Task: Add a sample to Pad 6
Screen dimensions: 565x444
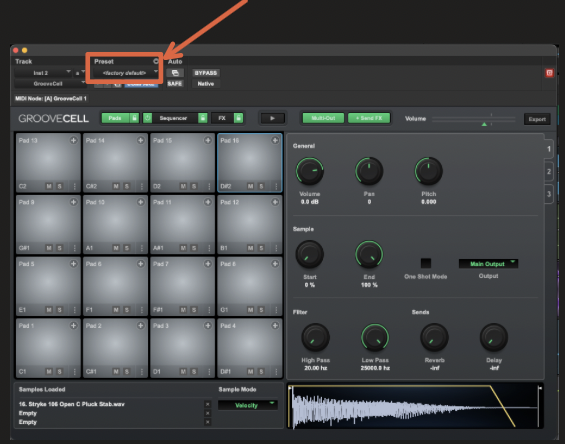Action: pos(141,264)
